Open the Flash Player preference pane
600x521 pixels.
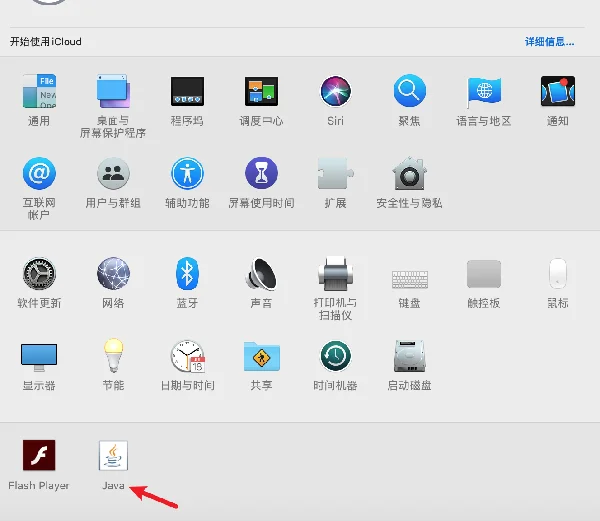coord(39,455)
